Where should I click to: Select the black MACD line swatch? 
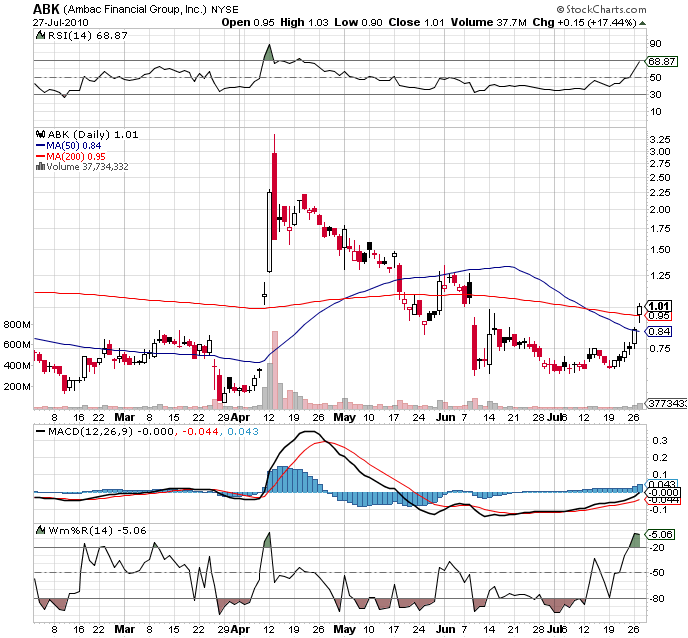40,432
